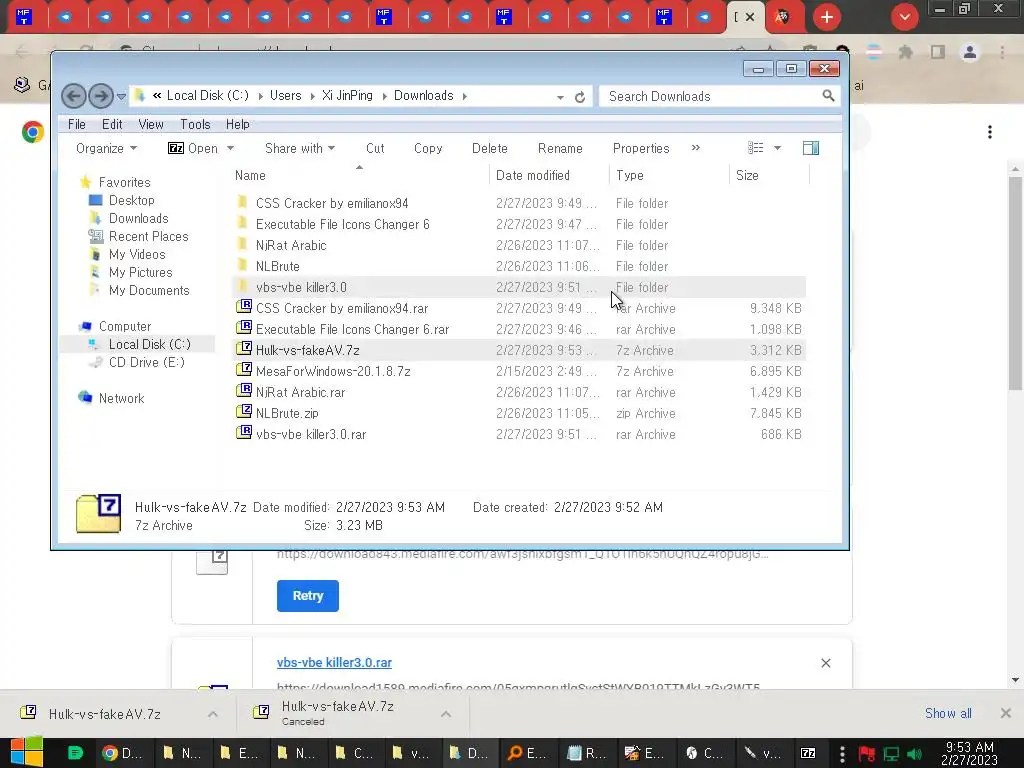Click the volume speaker tray icon
The image size is (1024, 768).
(x=914, y=754)
